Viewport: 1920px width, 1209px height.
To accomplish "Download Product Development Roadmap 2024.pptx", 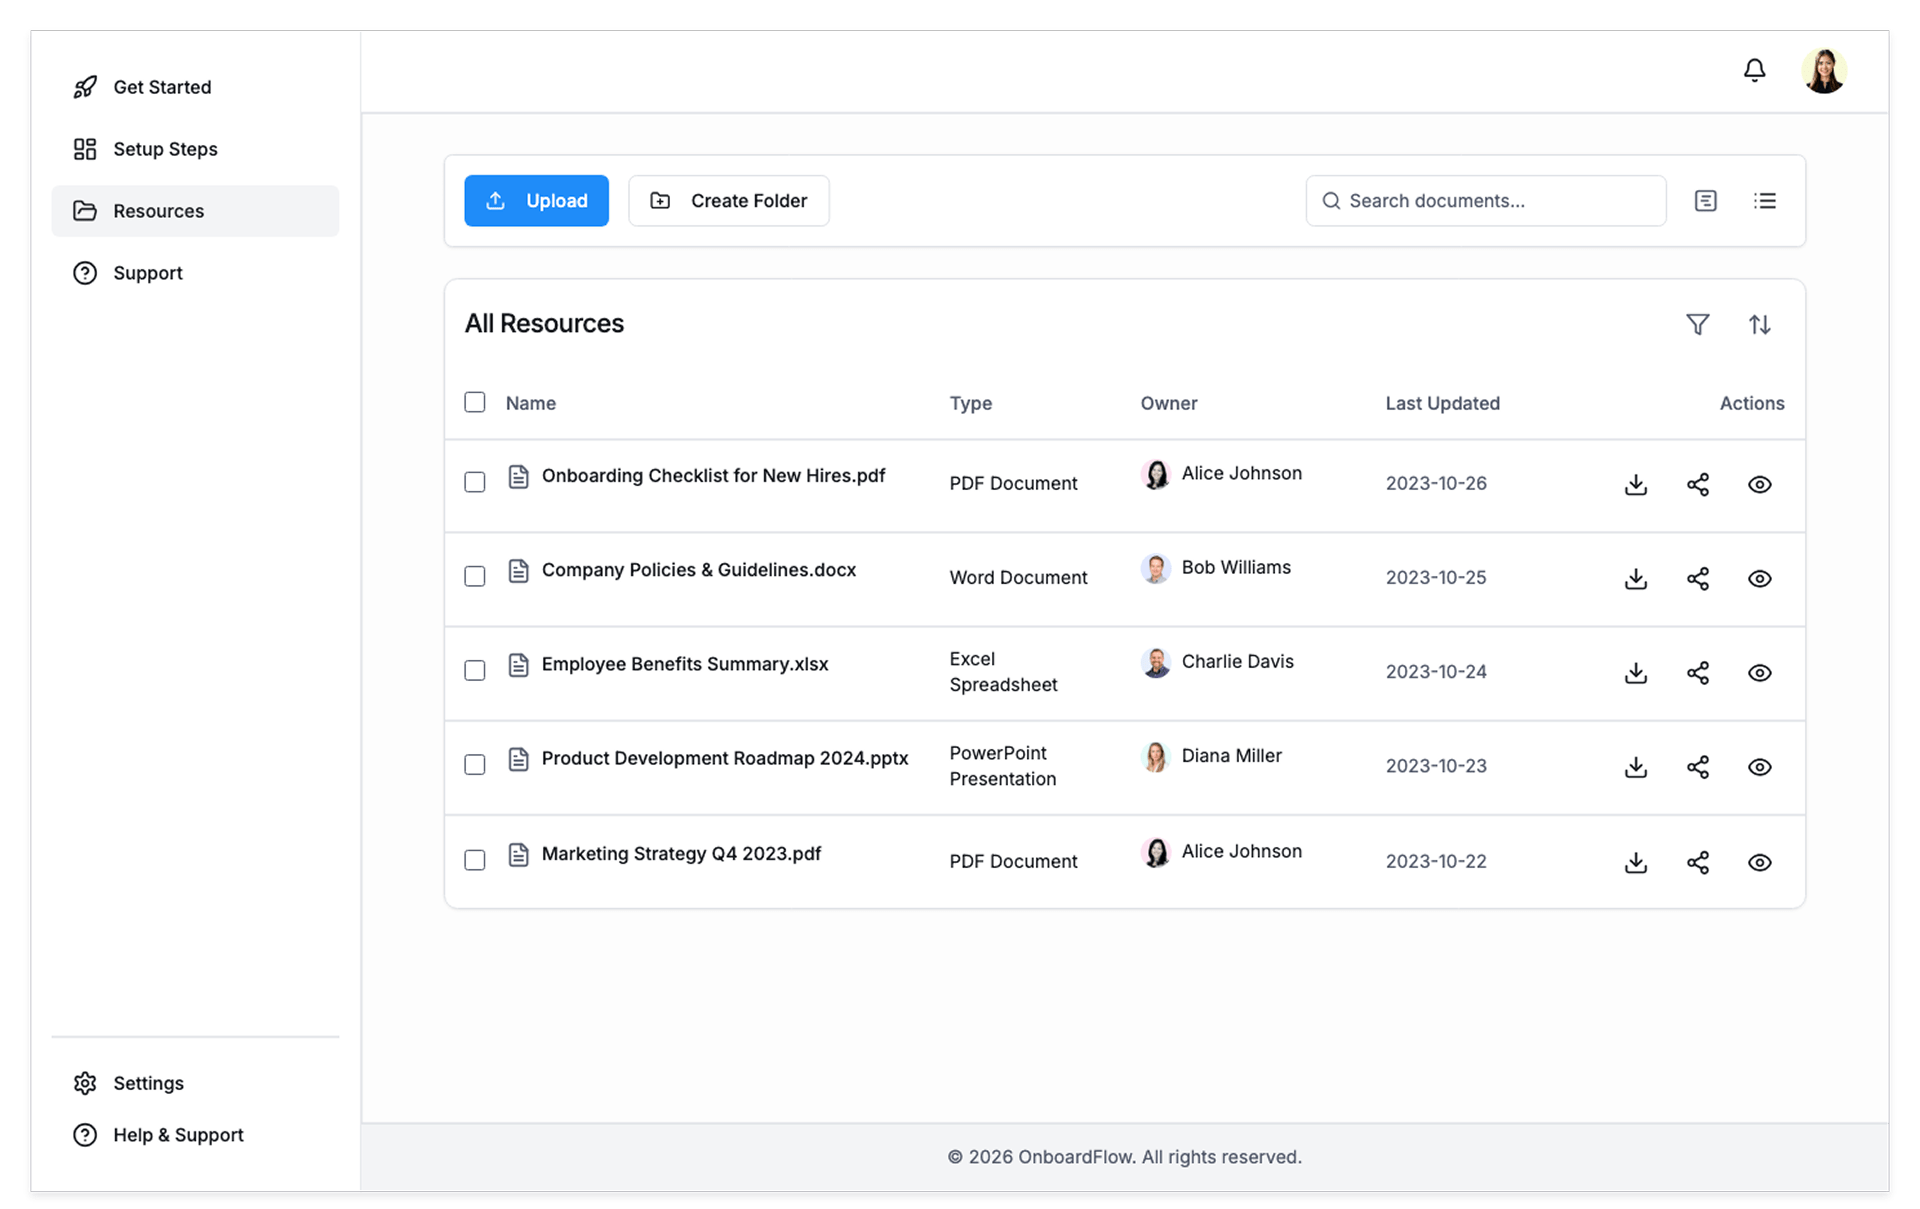I will tap(1635, 767).
